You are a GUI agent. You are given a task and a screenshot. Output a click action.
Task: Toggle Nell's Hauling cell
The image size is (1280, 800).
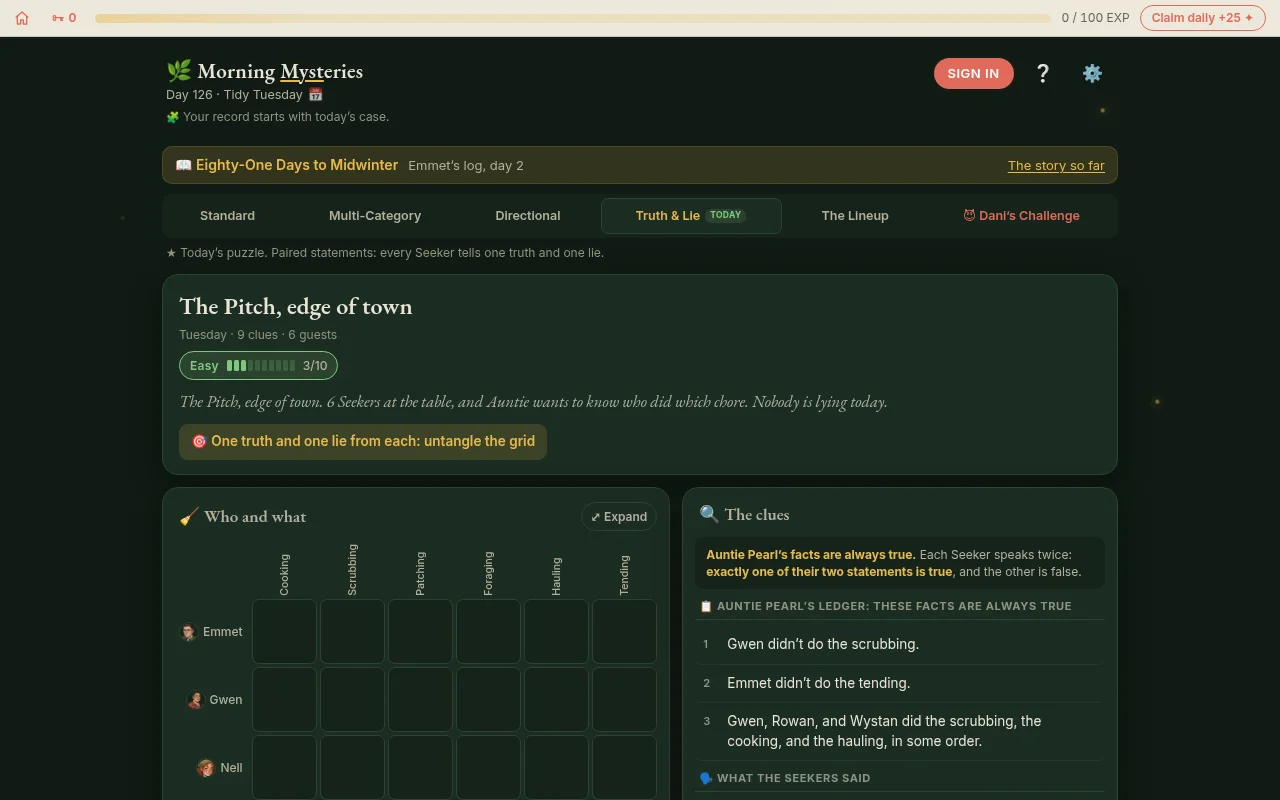pyautogui.click(x=556, y=767)
